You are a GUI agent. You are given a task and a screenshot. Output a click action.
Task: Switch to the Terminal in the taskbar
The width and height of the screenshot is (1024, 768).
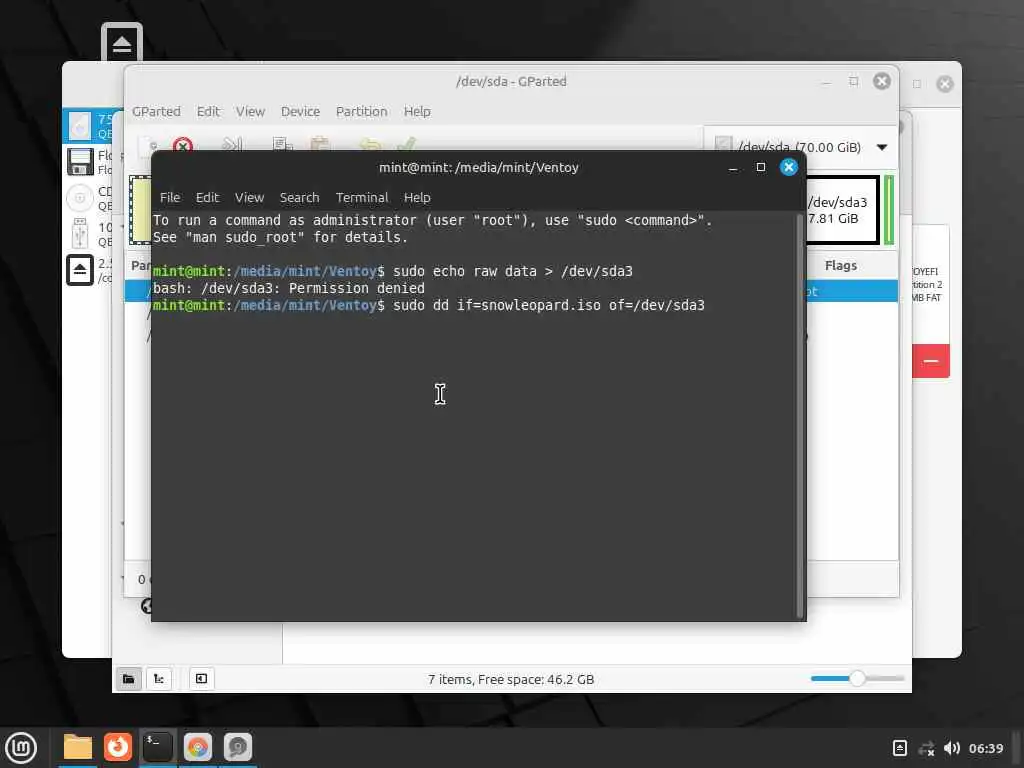click(x=157, y=747)
